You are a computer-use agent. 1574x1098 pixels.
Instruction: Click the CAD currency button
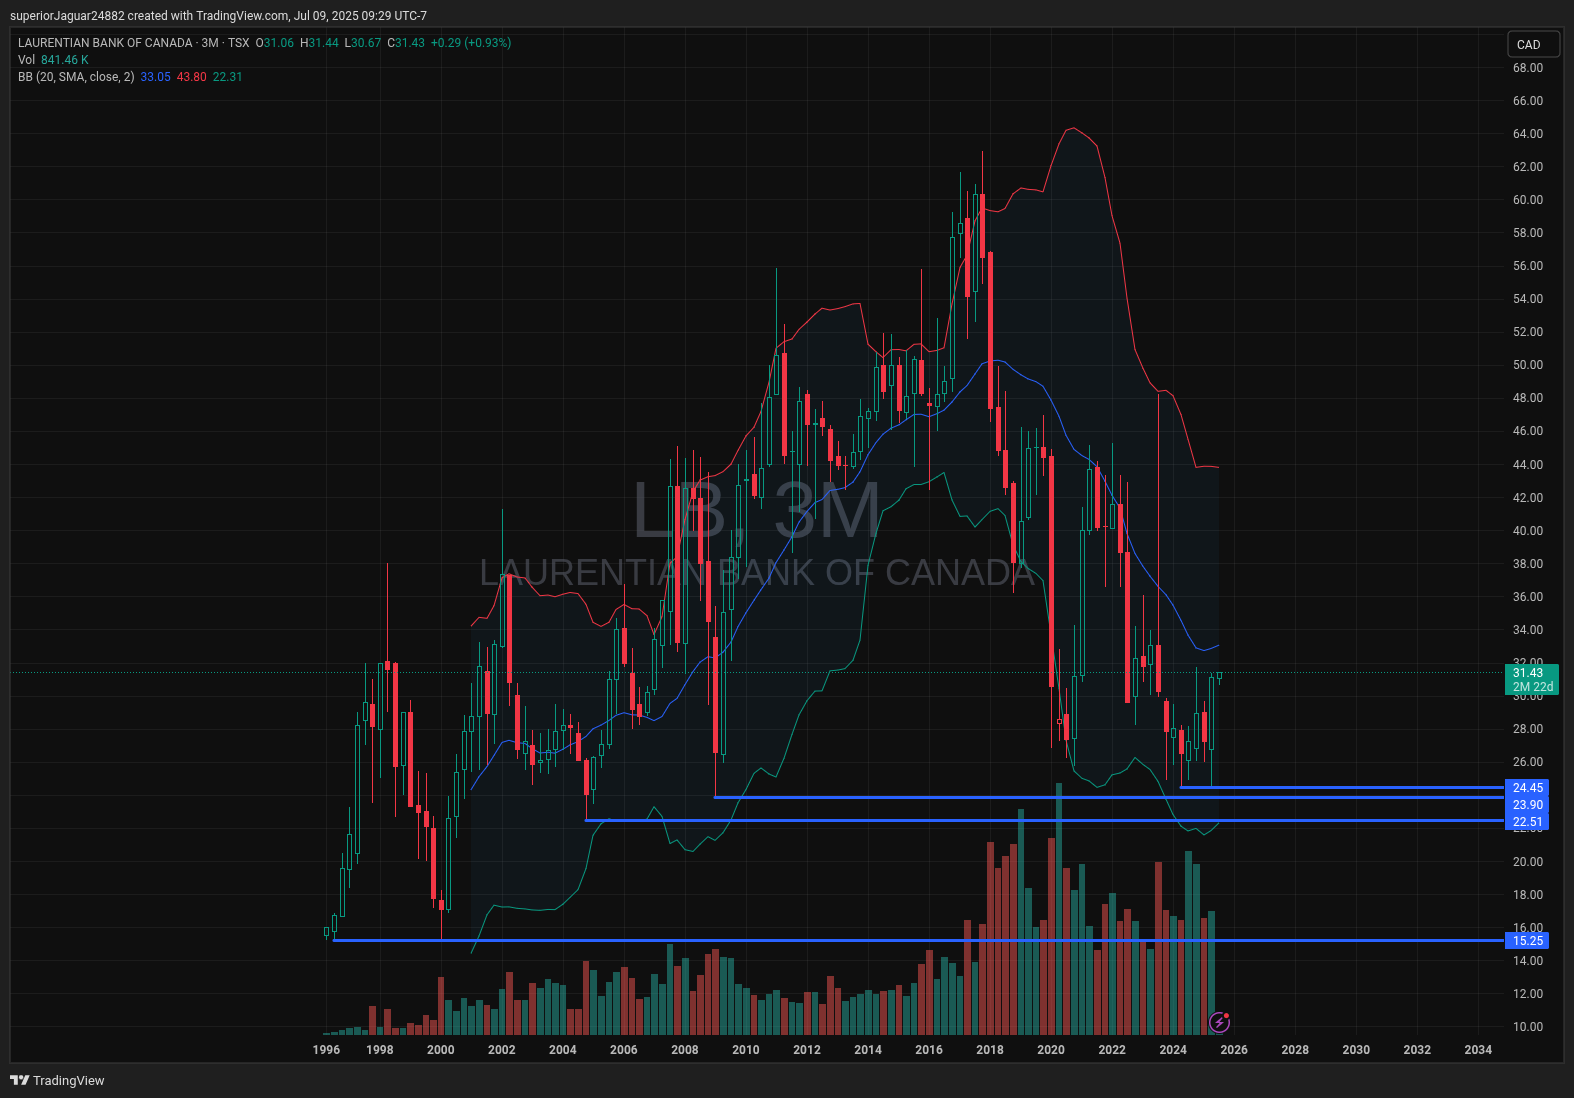point(1533,44)
